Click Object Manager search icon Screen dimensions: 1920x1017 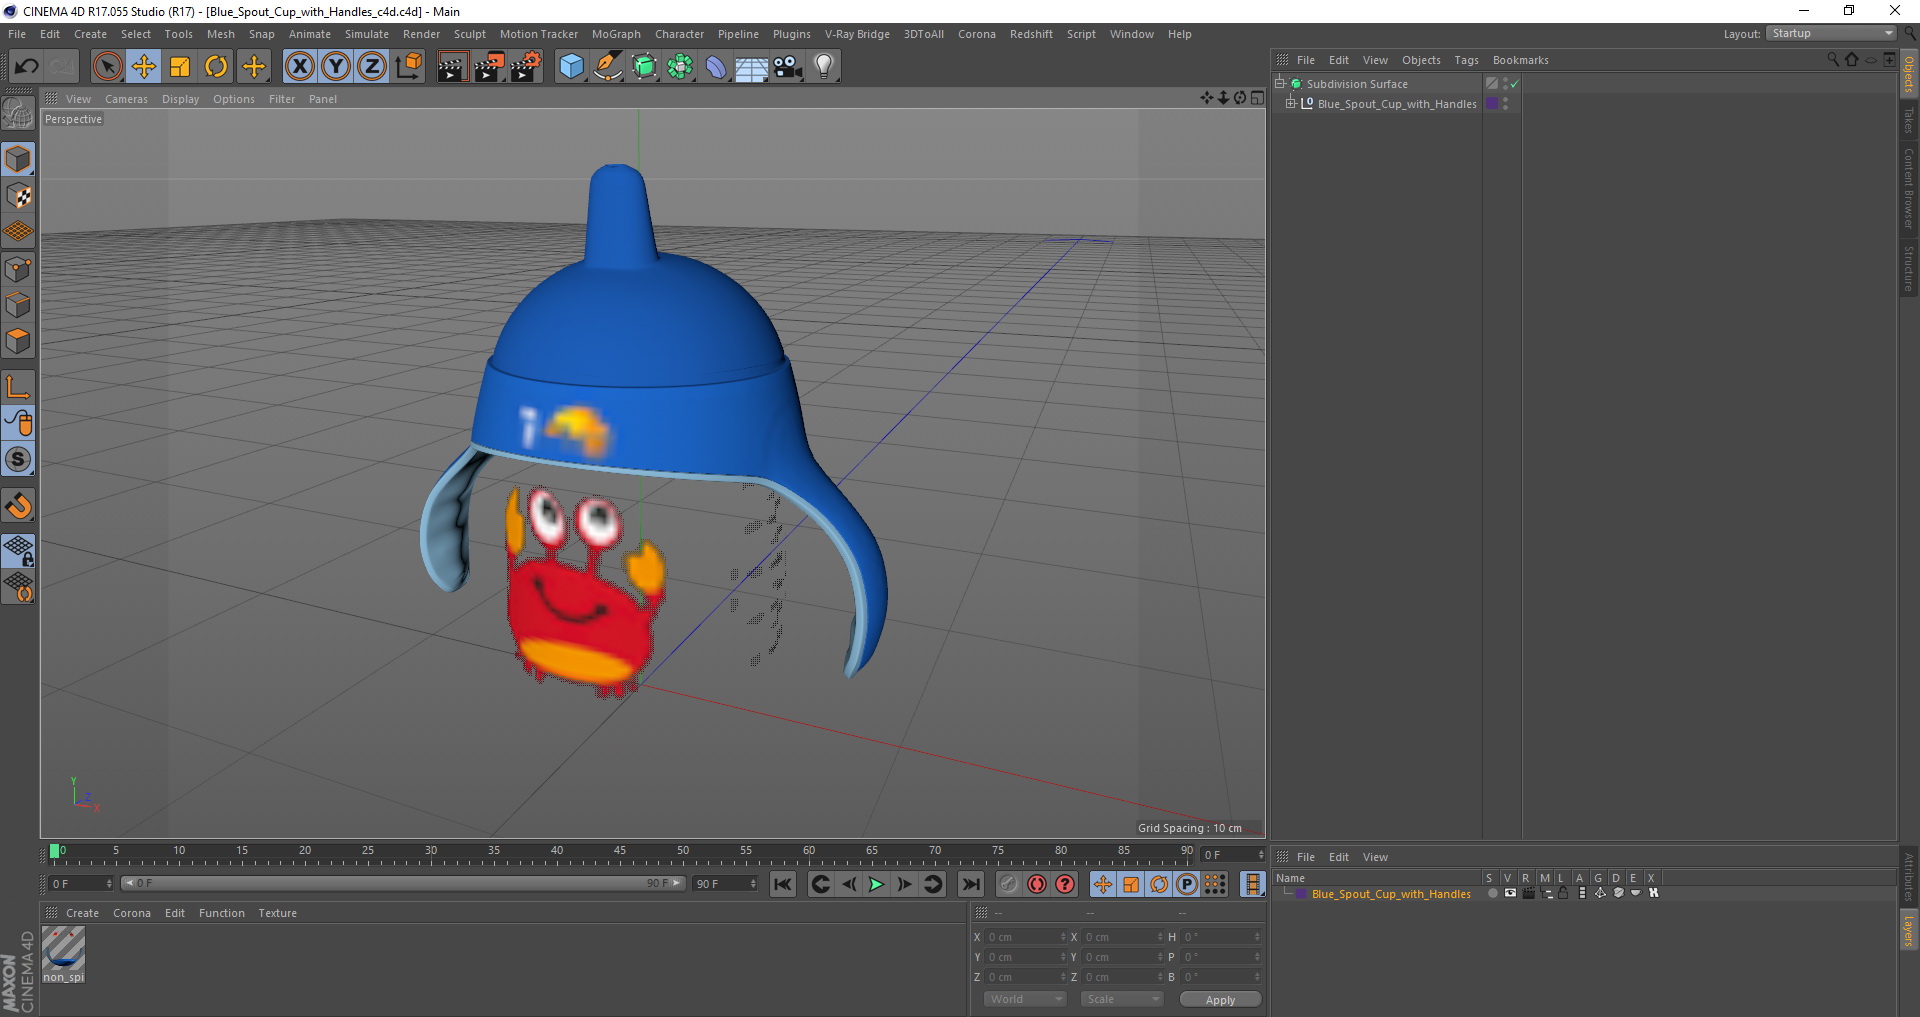point(1832,60)
